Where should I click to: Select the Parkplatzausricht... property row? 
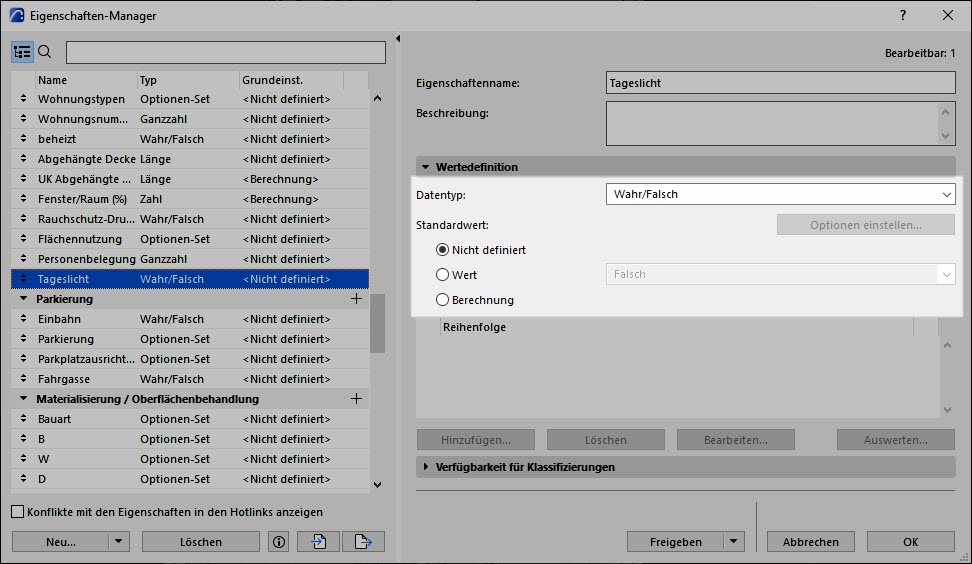point(190,359)
